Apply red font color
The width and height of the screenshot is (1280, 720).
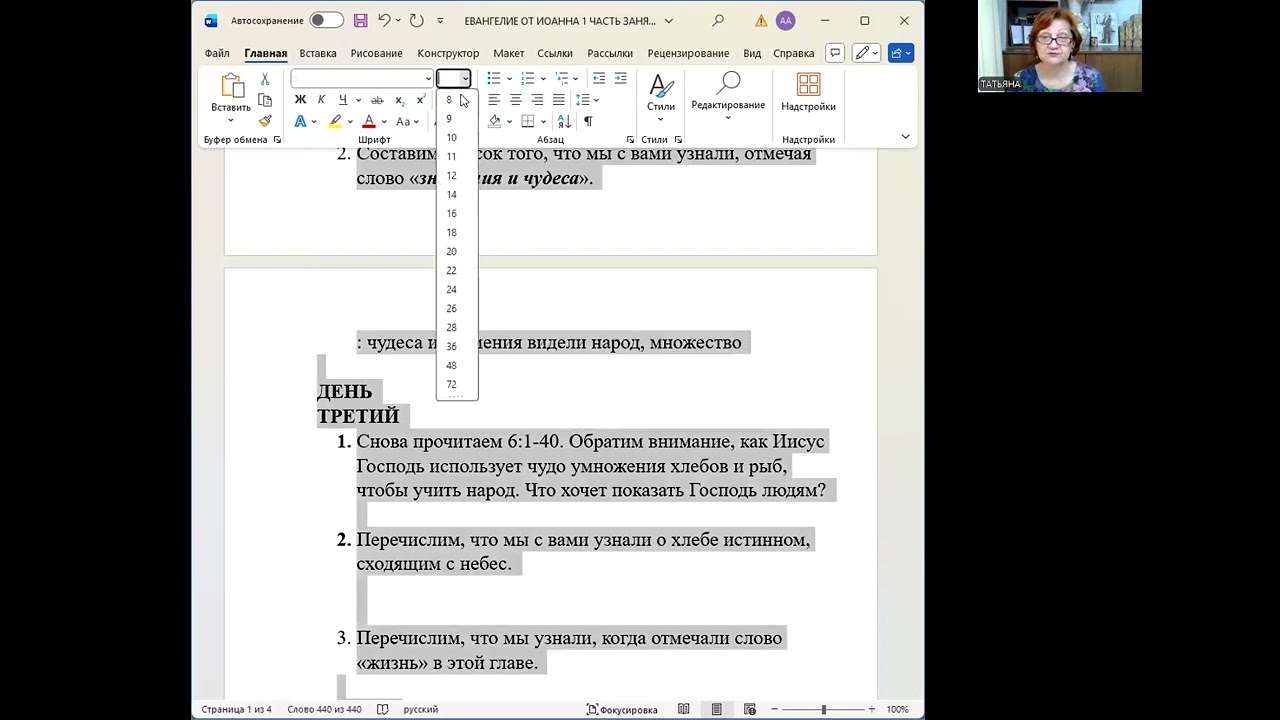369,121
